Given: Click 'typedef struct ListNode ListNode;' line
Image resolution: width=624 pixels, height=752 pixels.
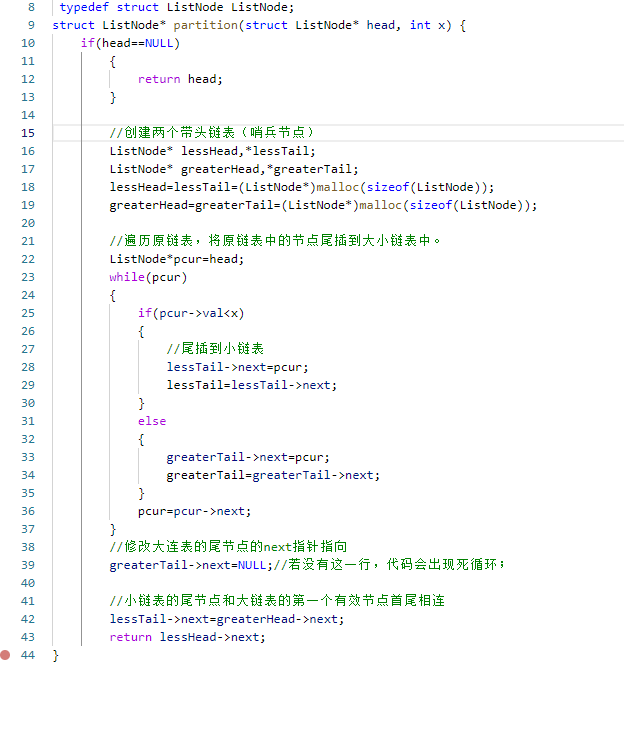Looking at the screenshot, I should click(177, 7).
